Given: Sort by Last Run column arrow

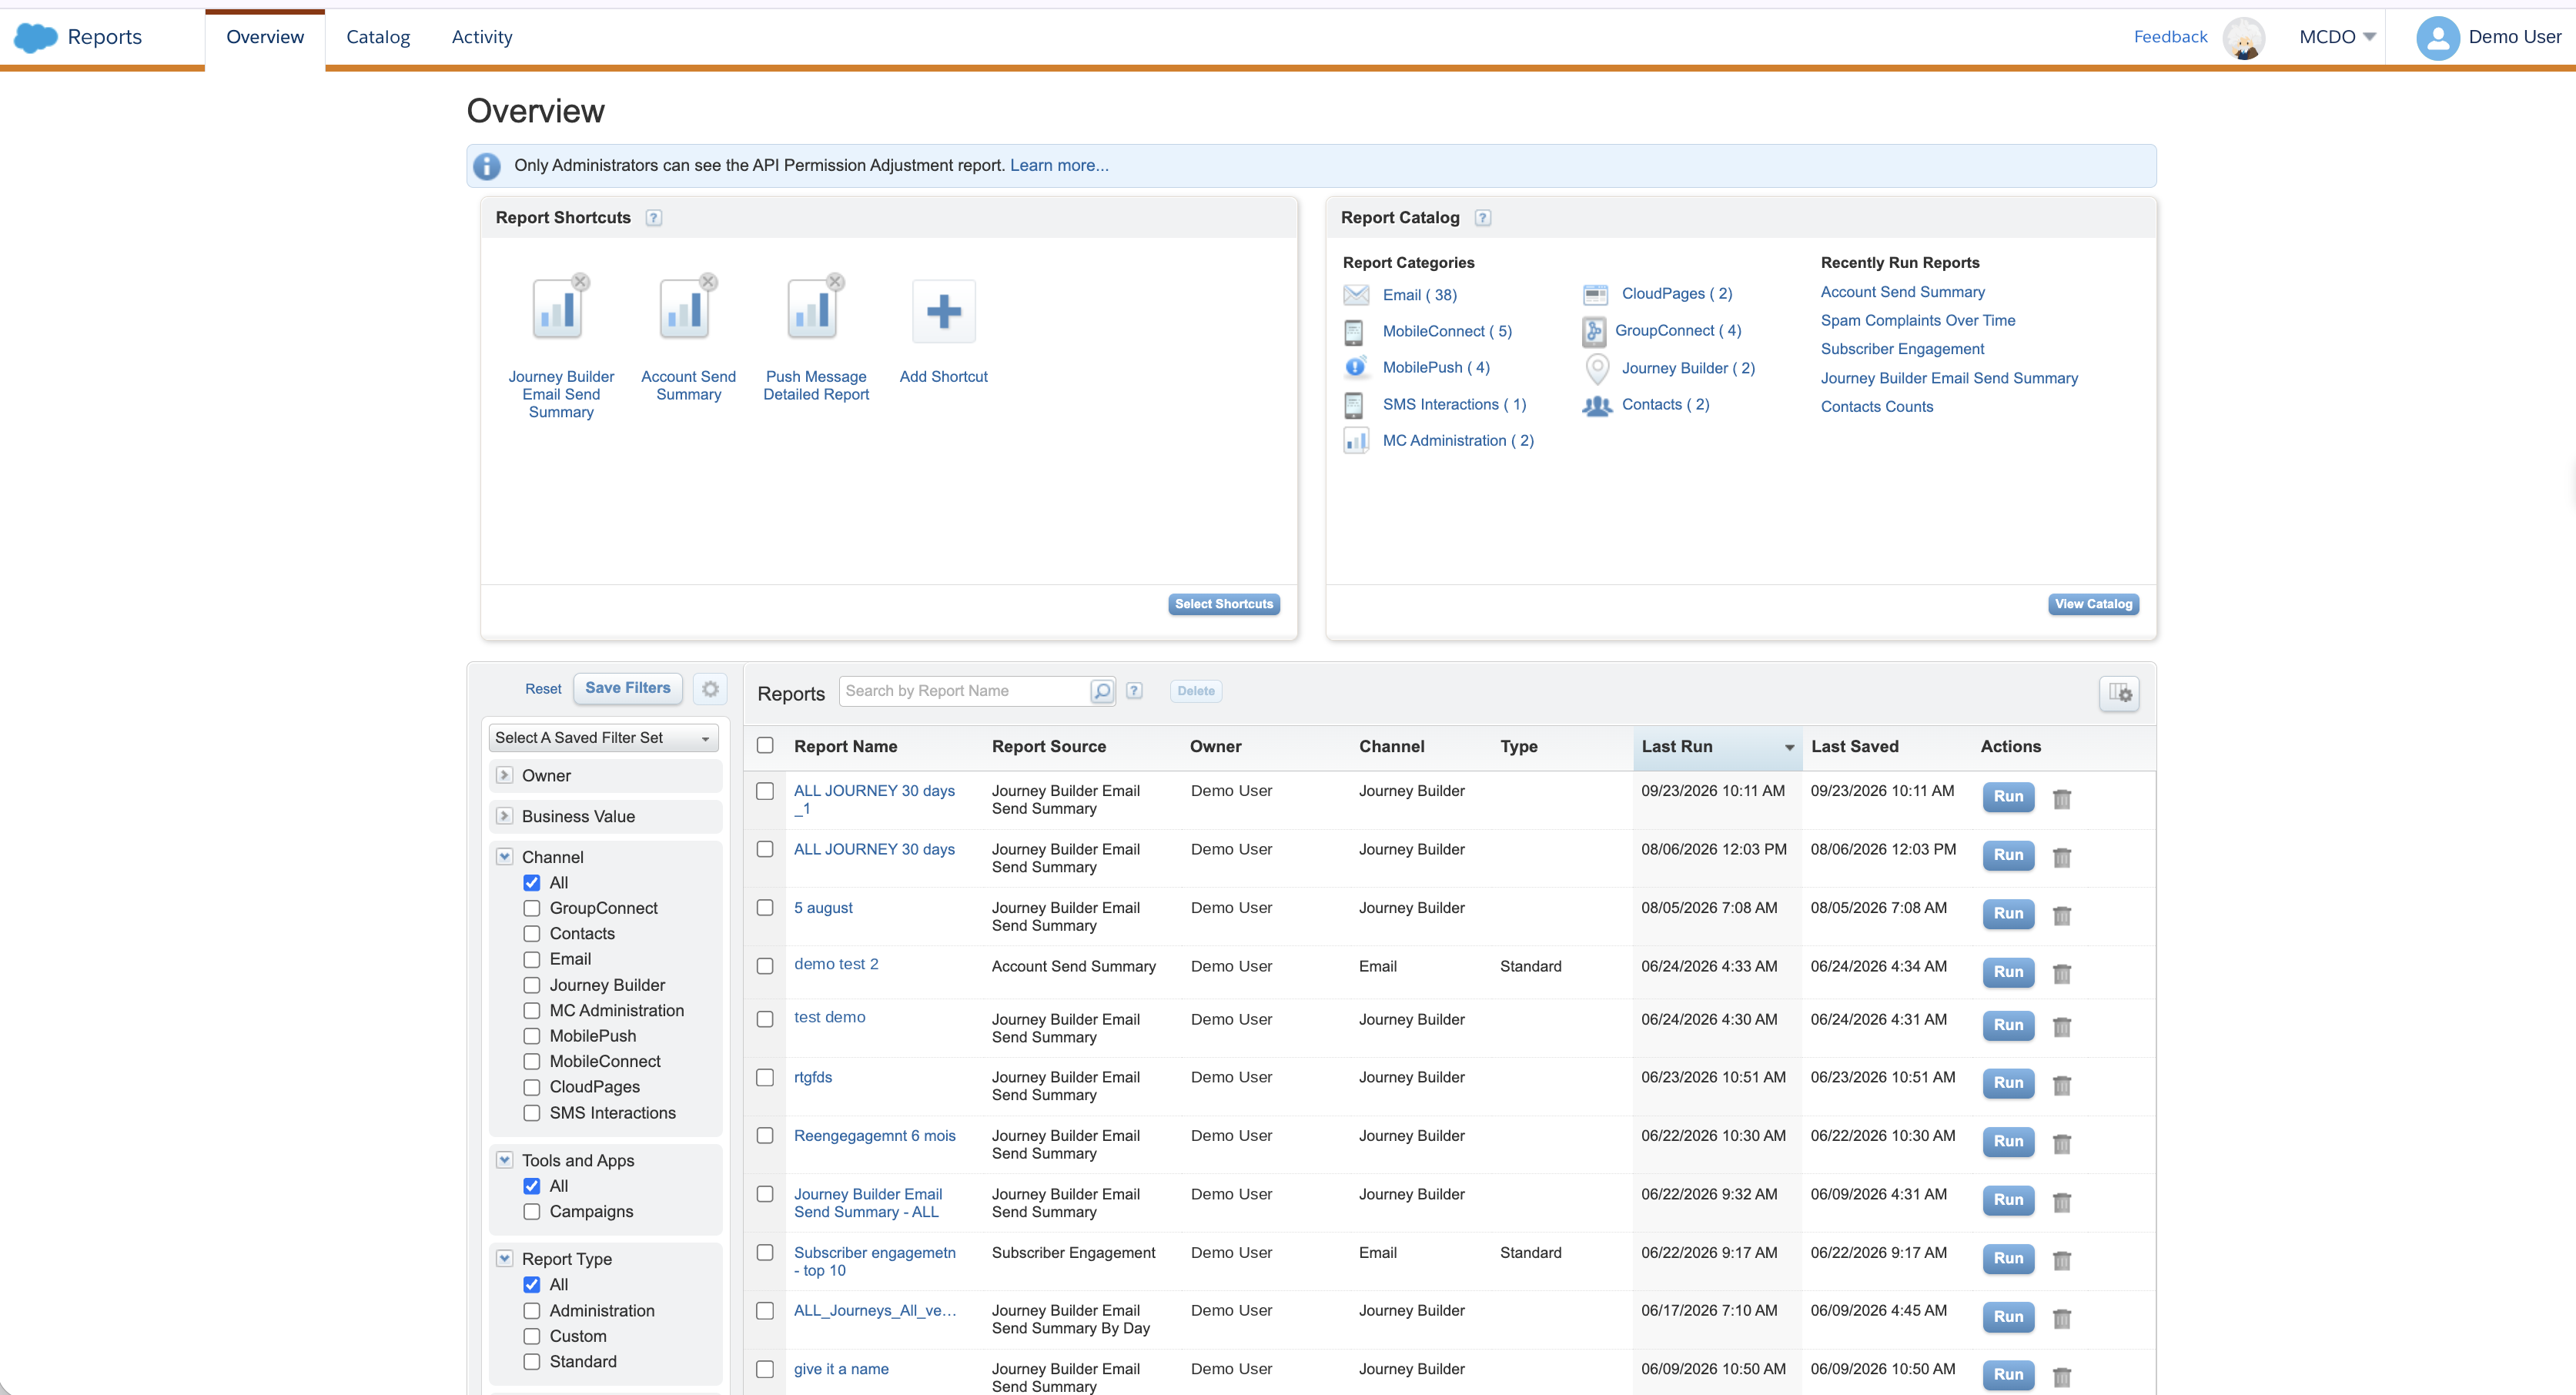Looking at the screenshot, I should pyautogui.click(x=1789, y=748).
